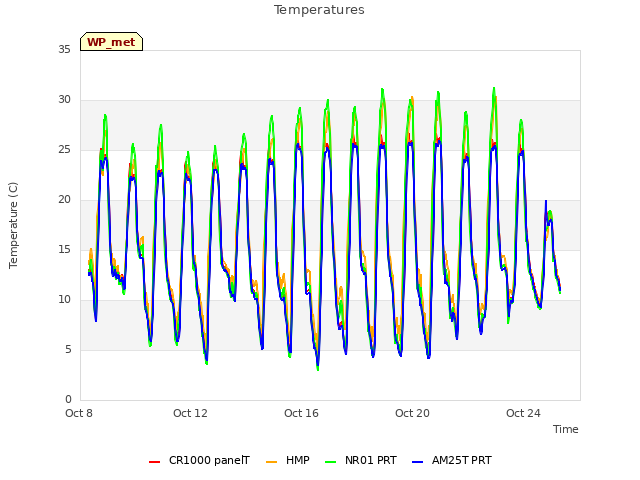Click the Time axis label

(566, 429)
